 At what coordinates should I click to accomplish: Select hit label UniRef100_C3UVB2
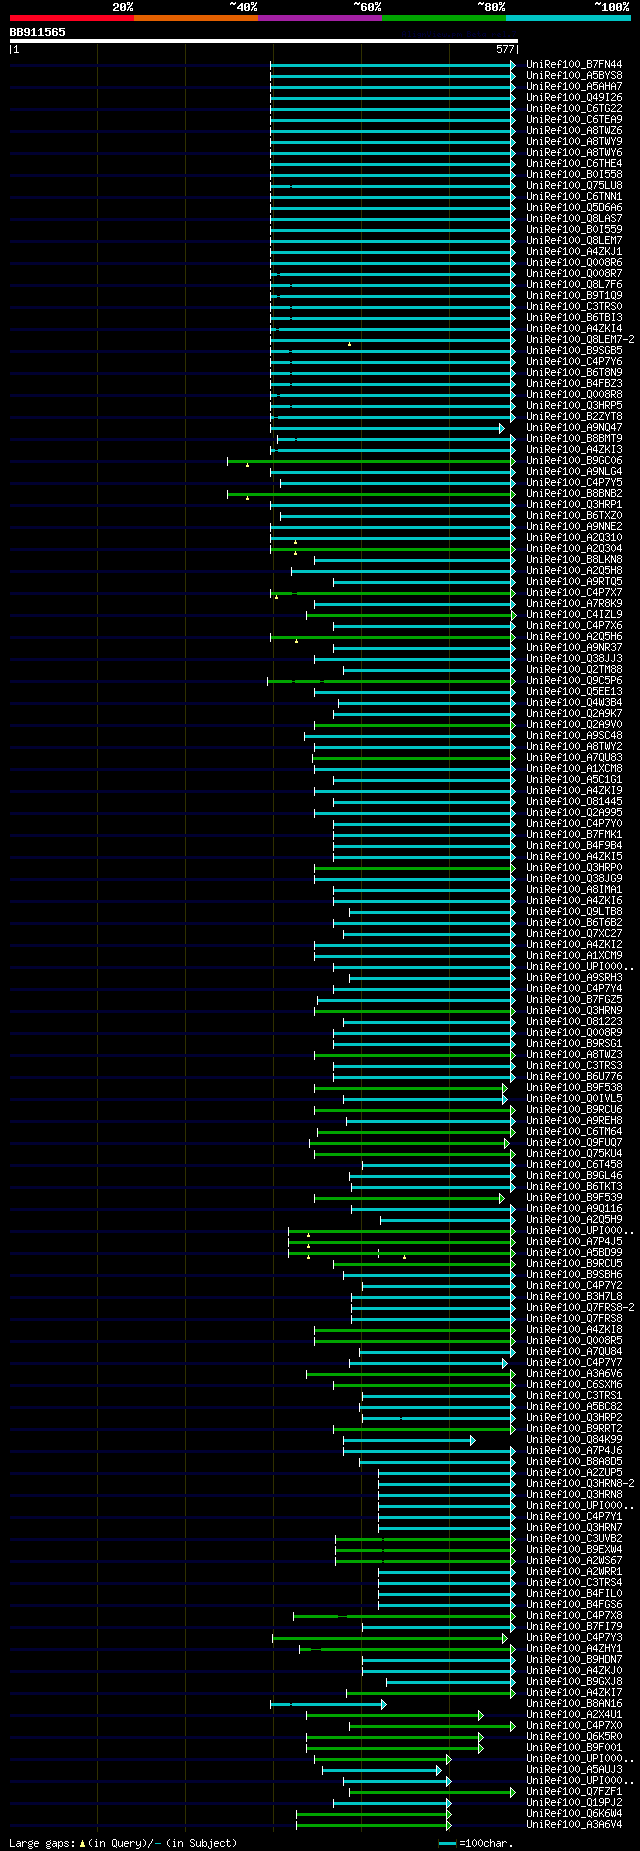click(x=574, y=1539)
